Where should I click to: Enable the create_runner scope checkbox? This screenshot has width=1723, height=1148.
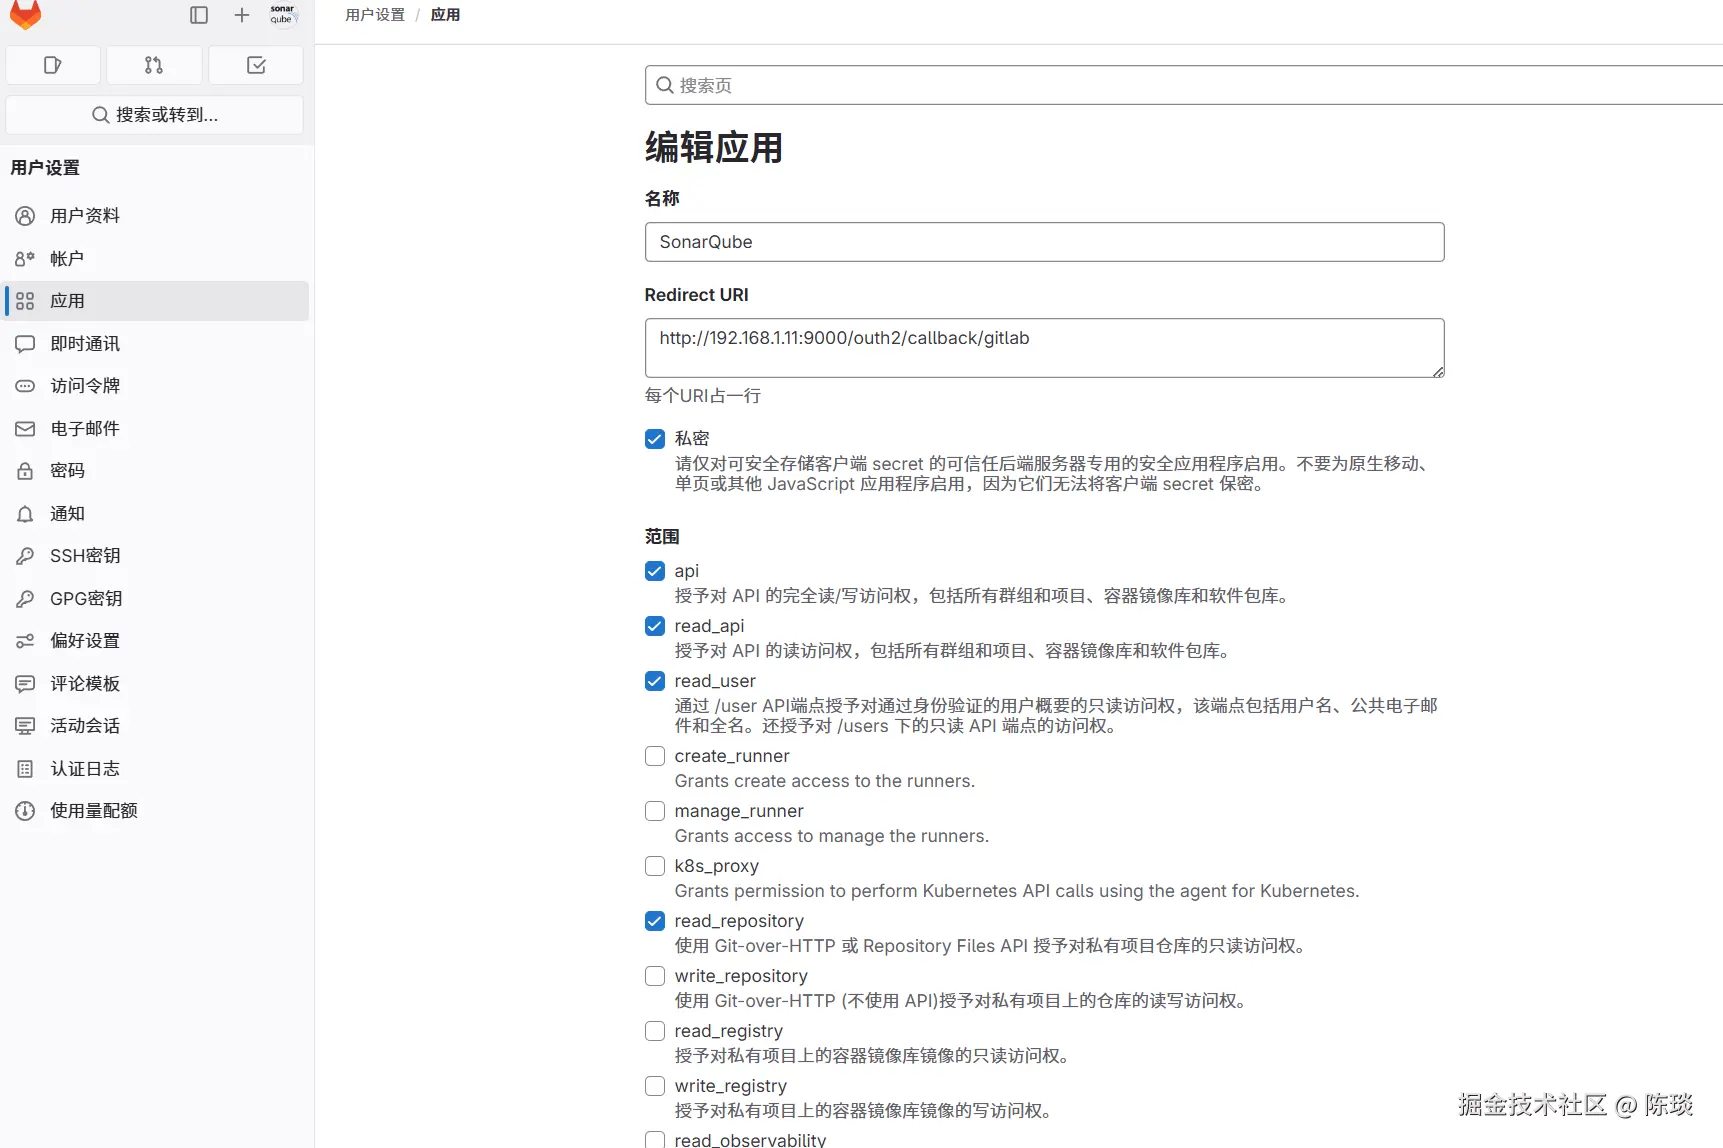655,756
